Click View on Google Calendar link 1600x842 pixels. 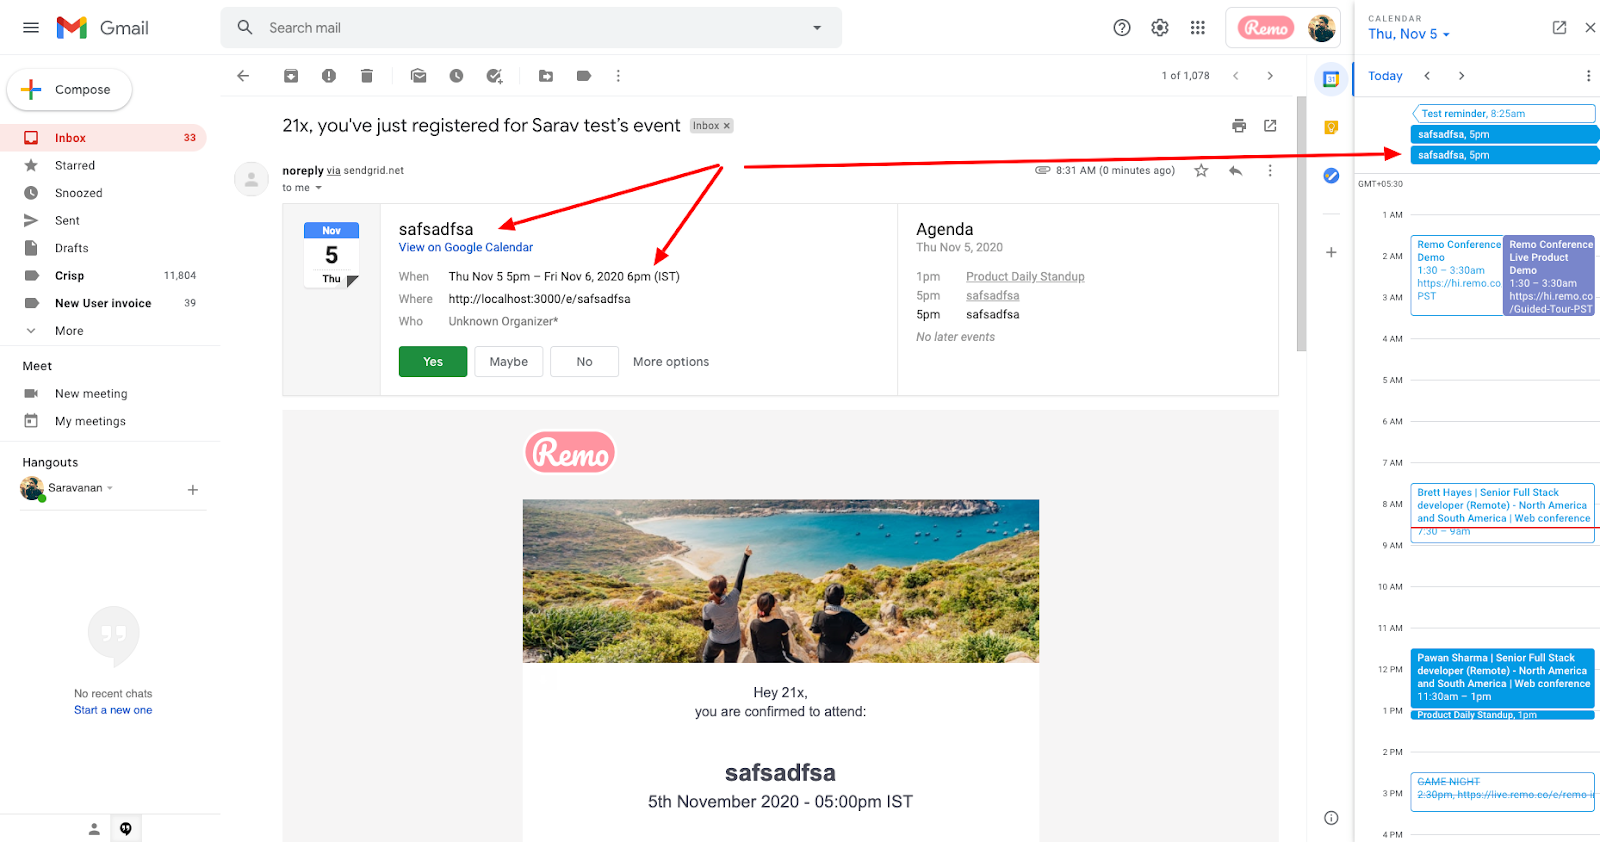[466, 248]
